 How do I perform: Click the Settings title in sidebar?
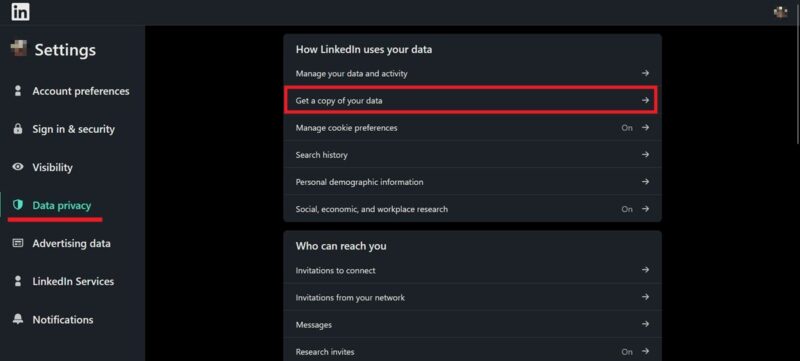[65, 50]
